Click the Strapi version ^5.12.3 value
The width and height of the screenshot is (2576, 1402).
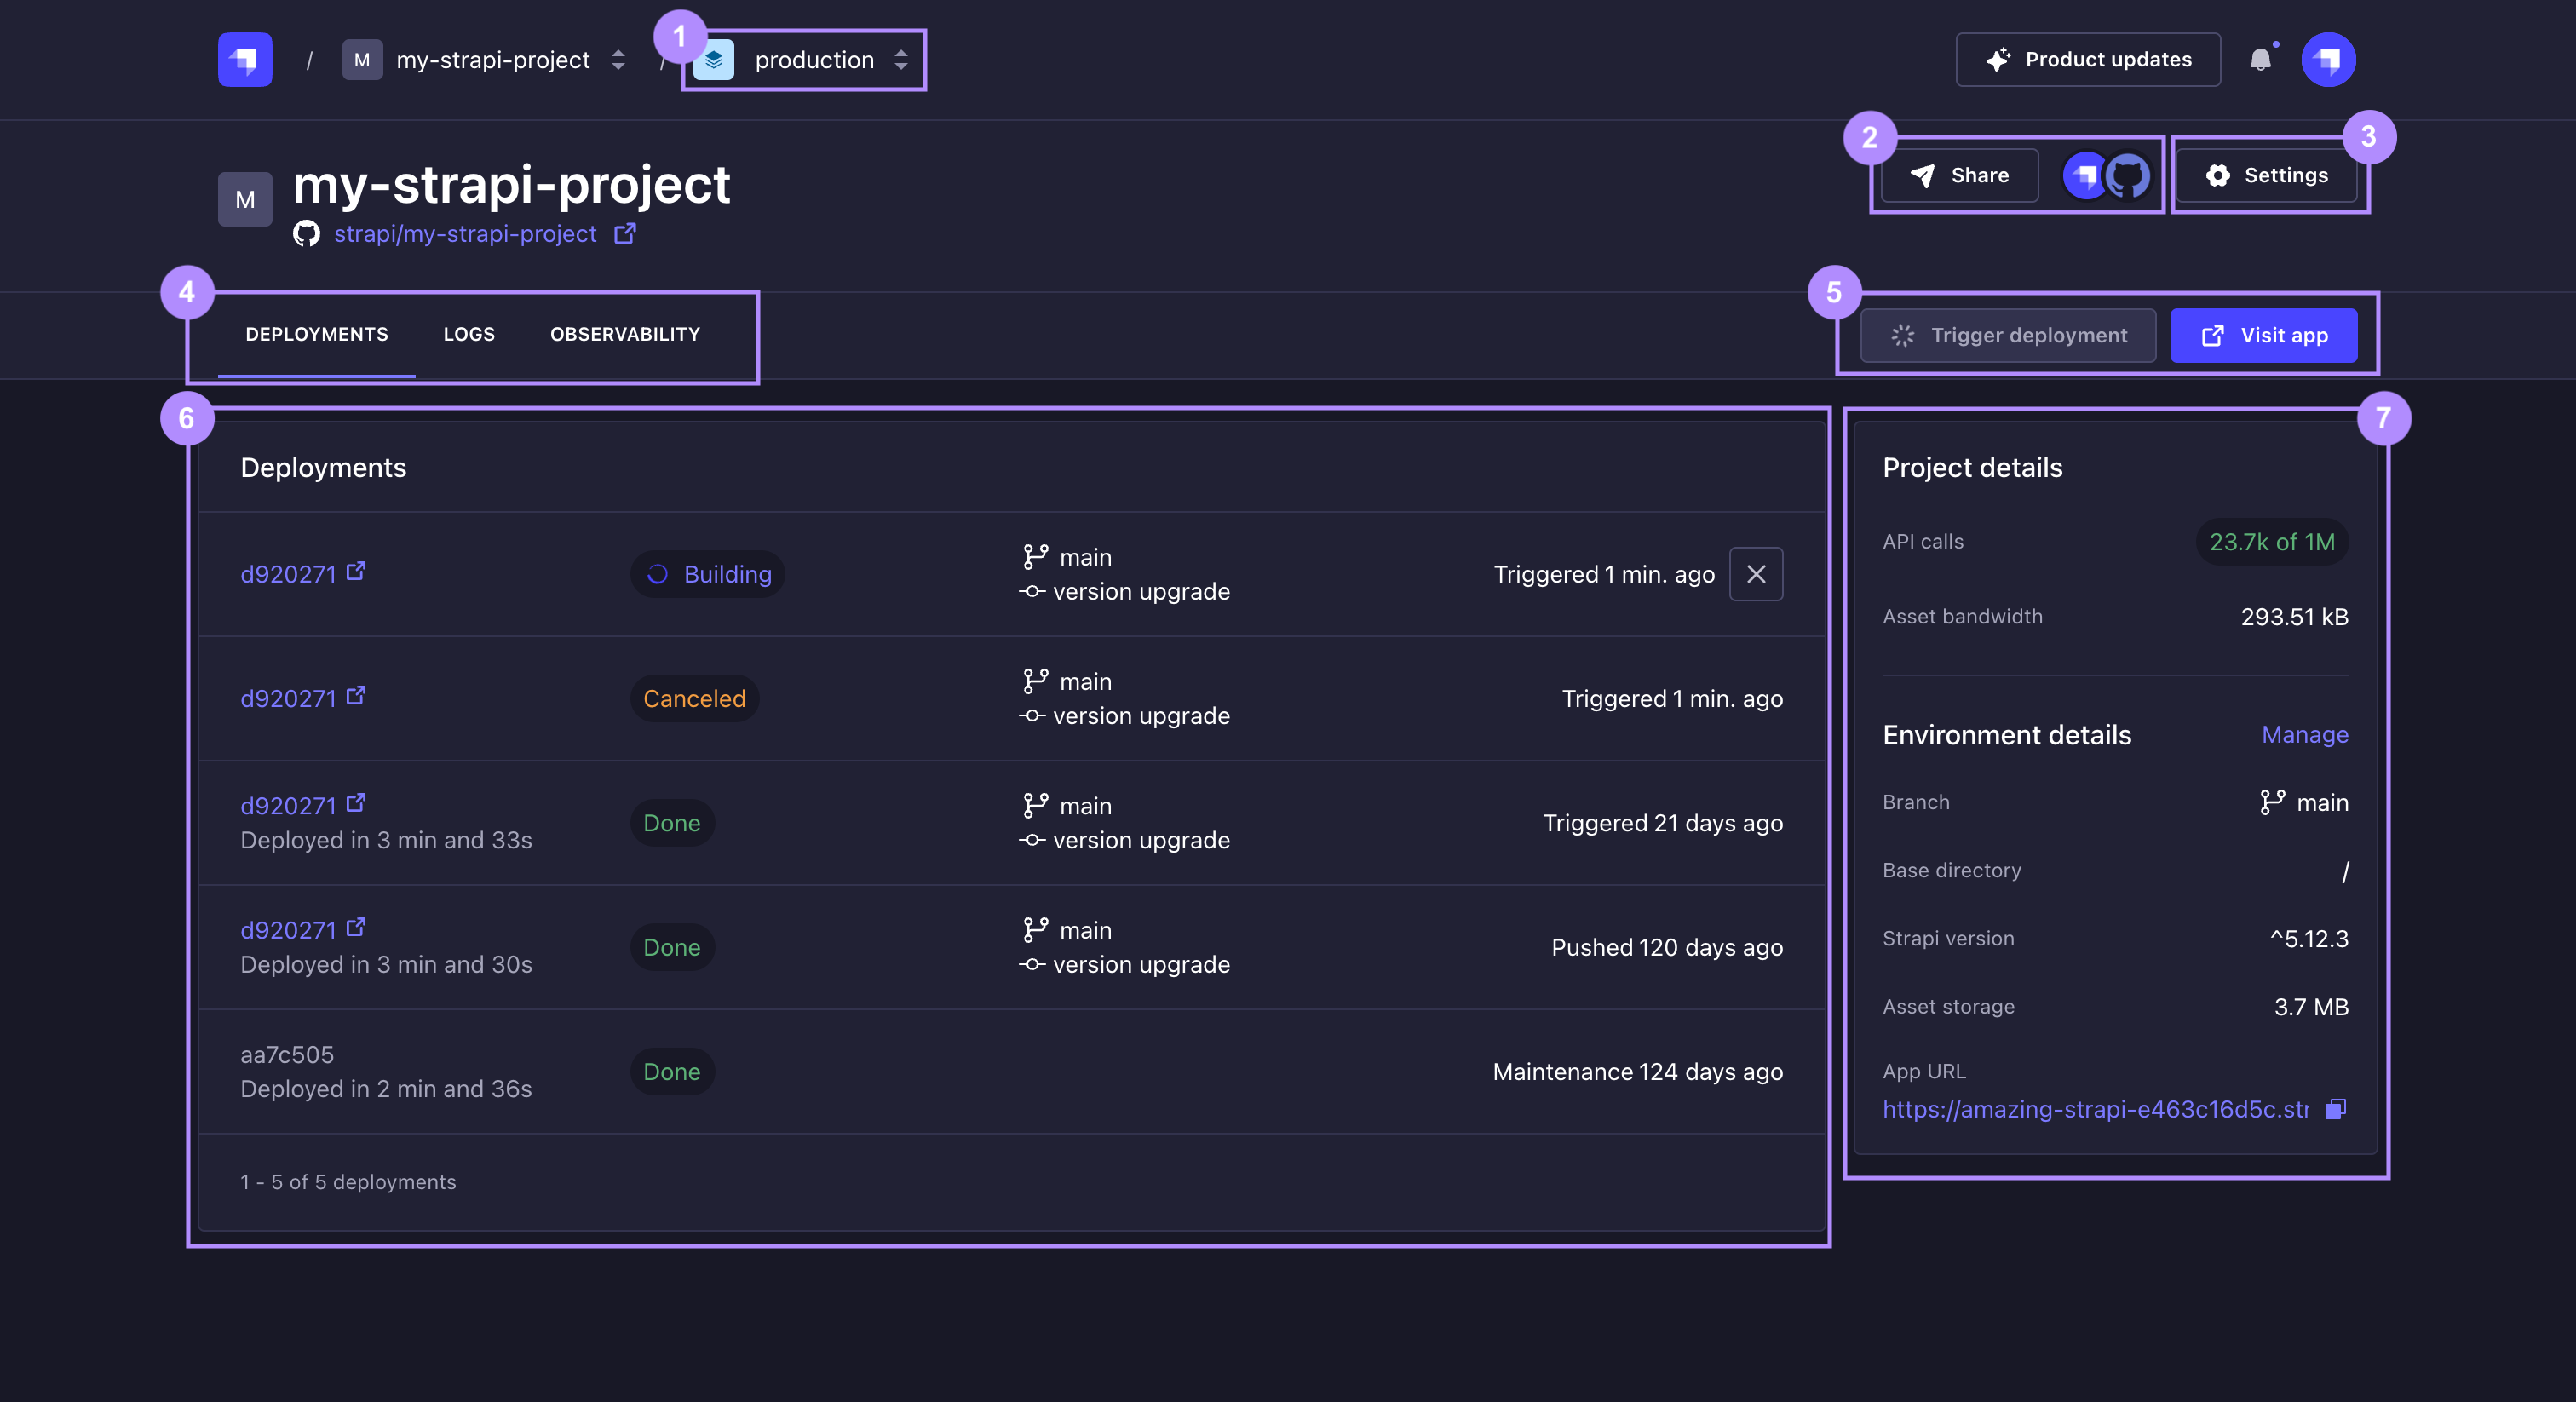[x=2309, y=938]
